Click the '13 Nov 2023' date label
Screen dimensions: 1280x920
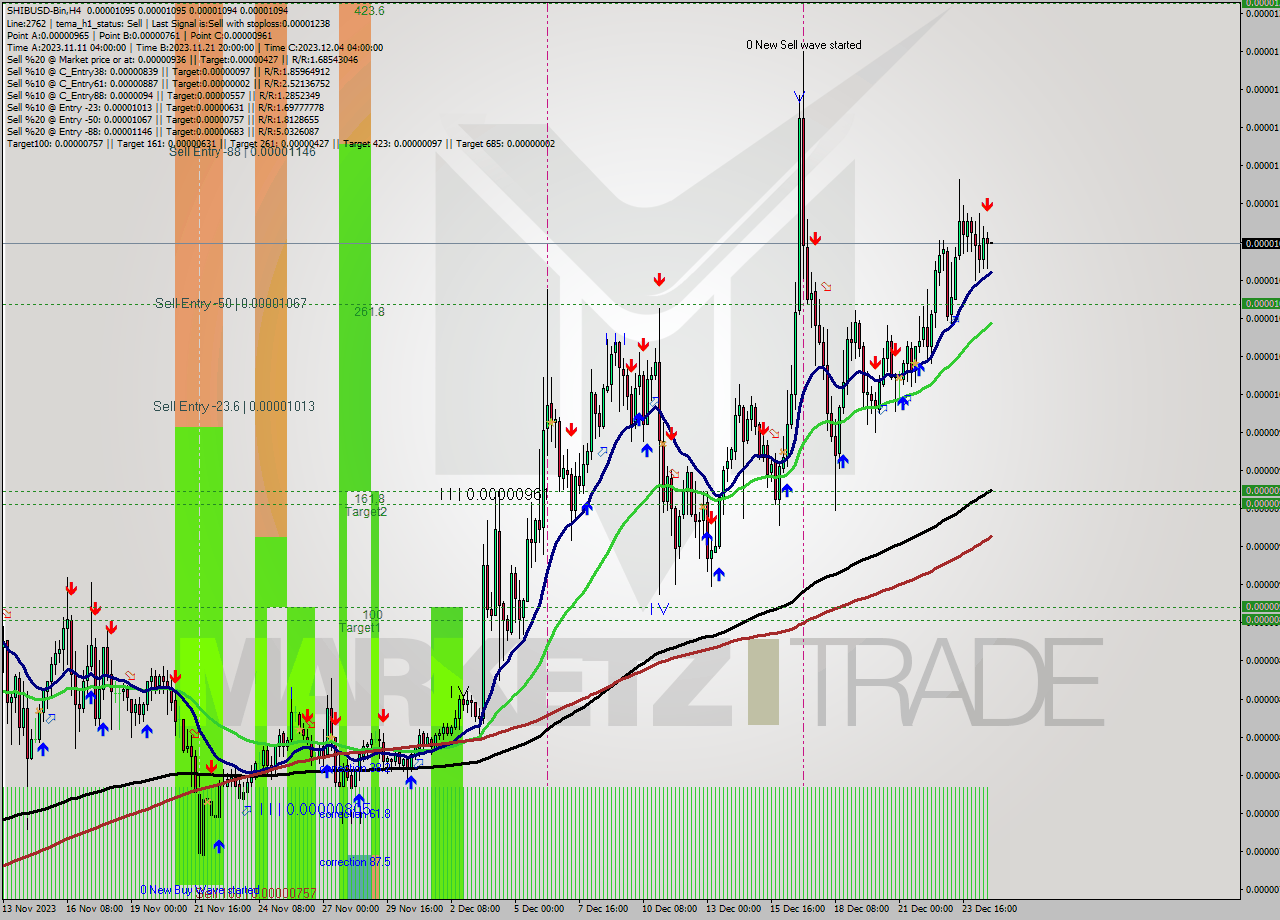coord(29,909)
